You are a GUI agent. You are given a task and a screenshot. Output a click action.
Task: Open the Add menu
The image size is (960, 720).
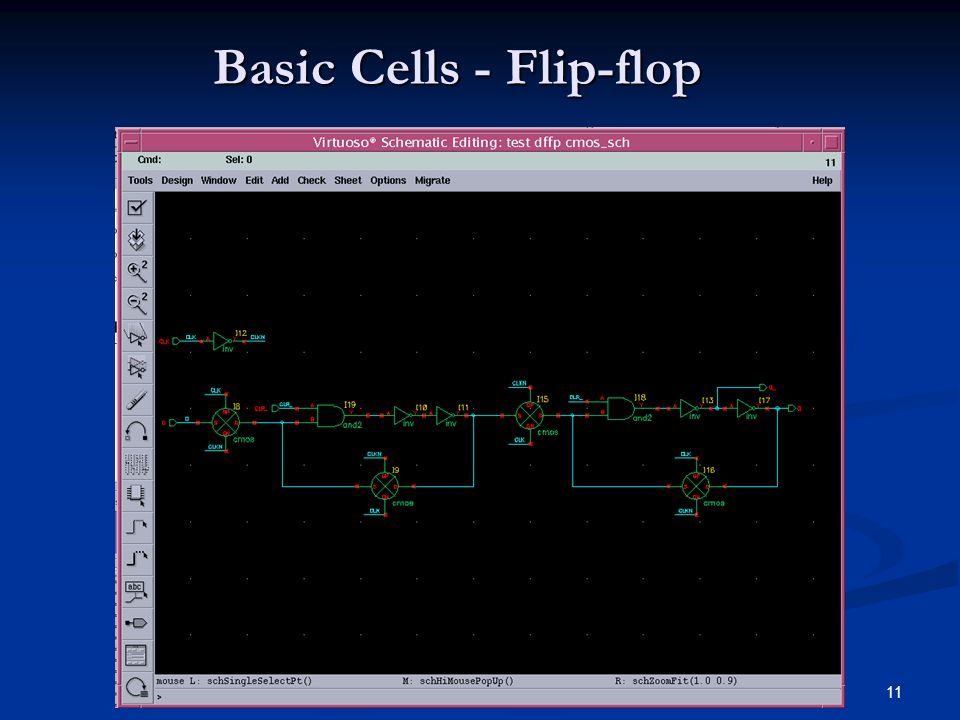[280, 181]
